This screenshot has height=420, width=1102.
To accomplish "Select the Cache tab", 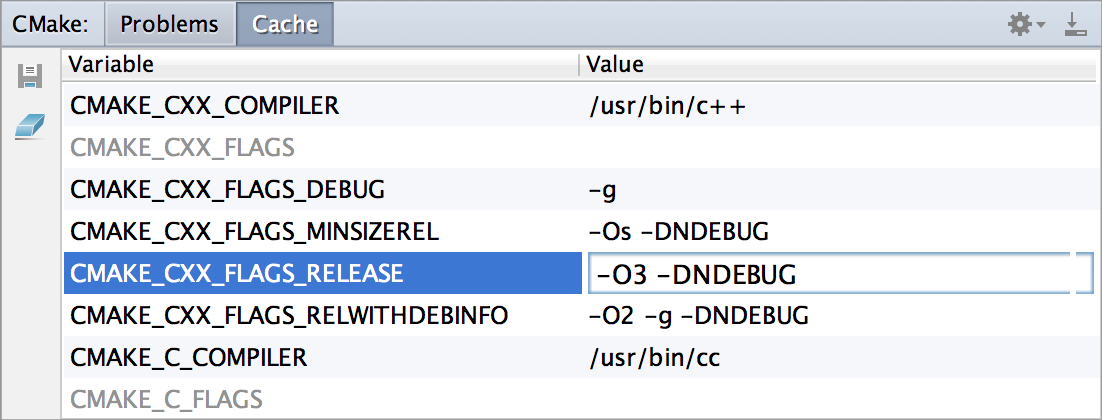I will tap(284, 25).
